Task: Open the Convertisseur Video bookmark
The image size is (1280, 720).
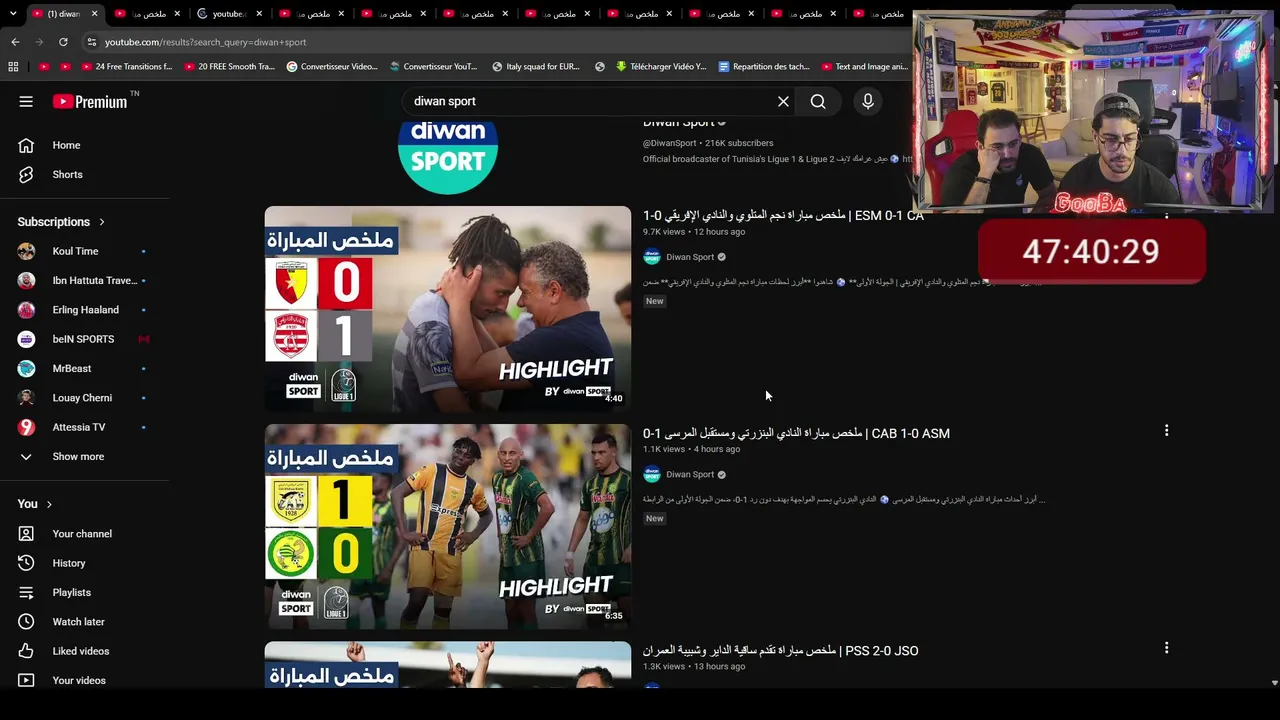Action: pos(332,67)
